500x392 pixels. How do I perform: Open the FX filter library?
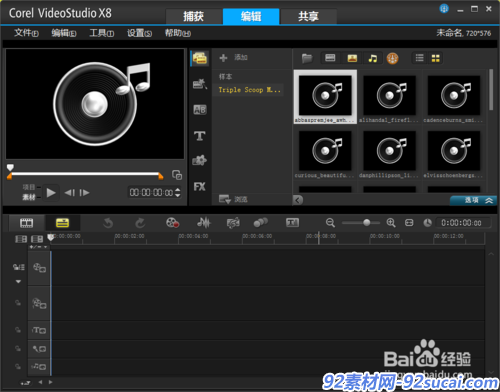point(200,187)
